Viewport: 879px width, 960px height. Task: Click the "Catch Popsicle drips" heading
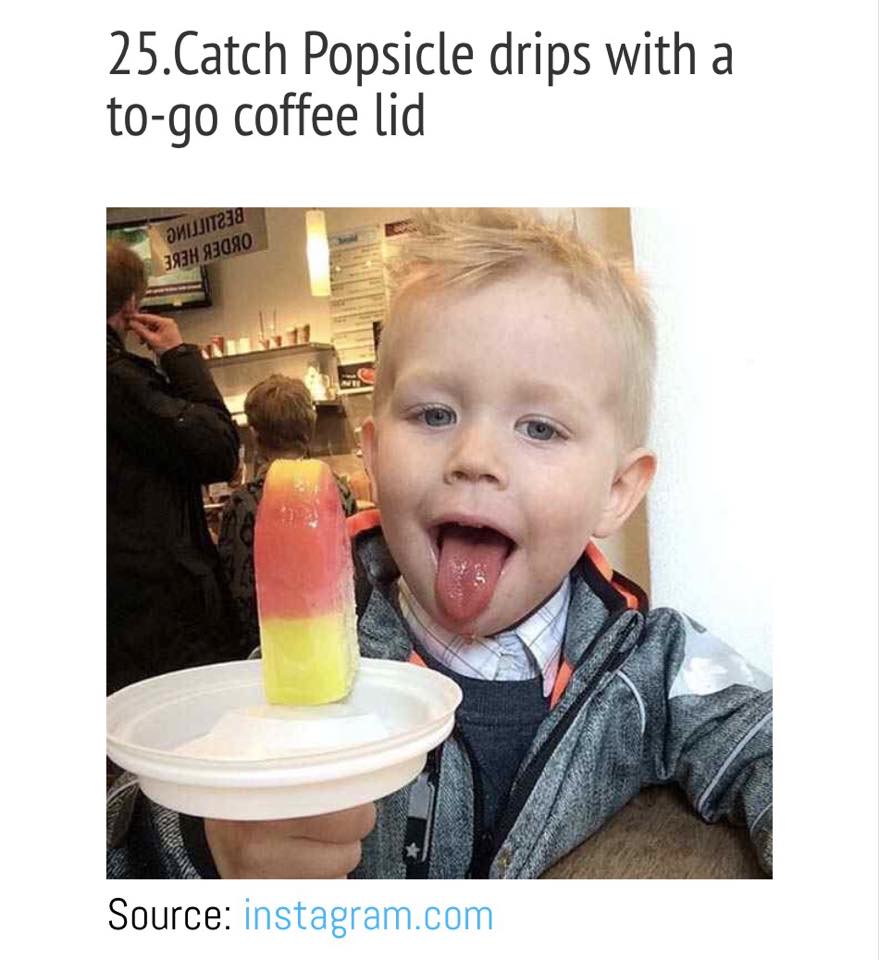[420, 84]
